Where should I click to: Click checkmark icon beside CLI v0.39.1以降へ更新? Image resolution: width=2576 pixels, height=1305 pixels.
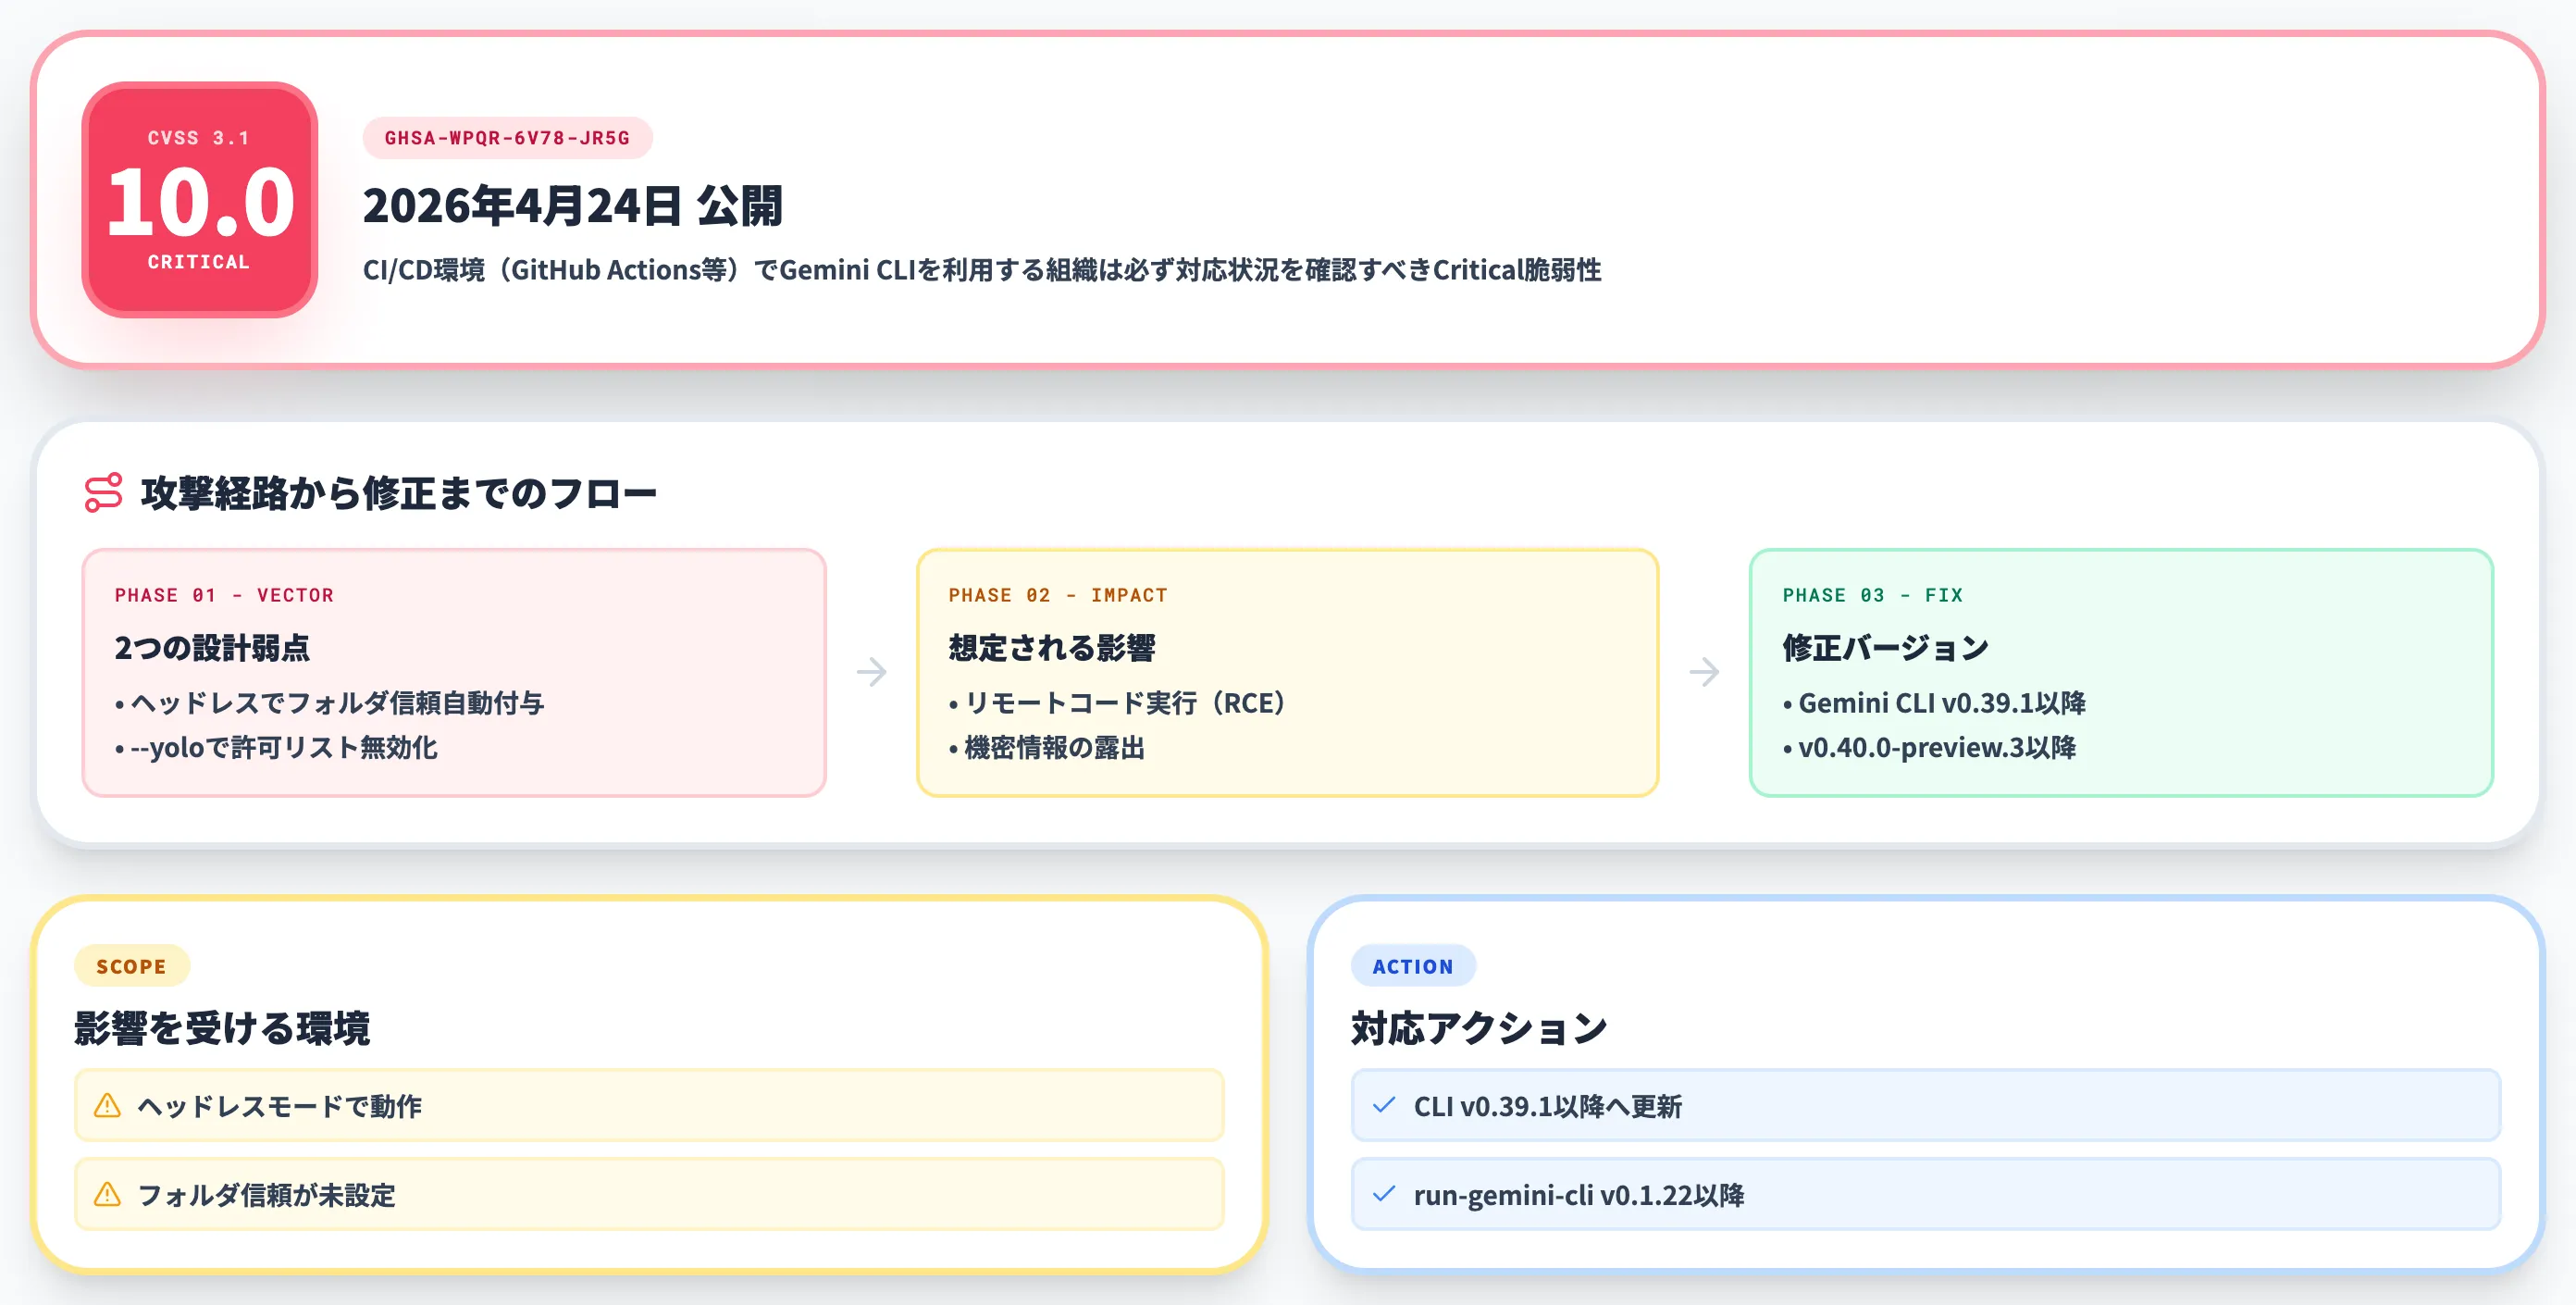[1384, 1105]
